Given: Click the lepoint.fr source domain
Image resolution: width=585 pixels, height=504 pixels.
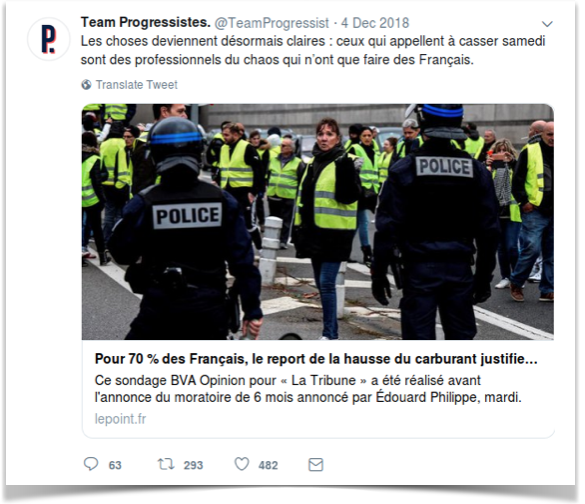Looking at the screenshot, I should 120,419.
